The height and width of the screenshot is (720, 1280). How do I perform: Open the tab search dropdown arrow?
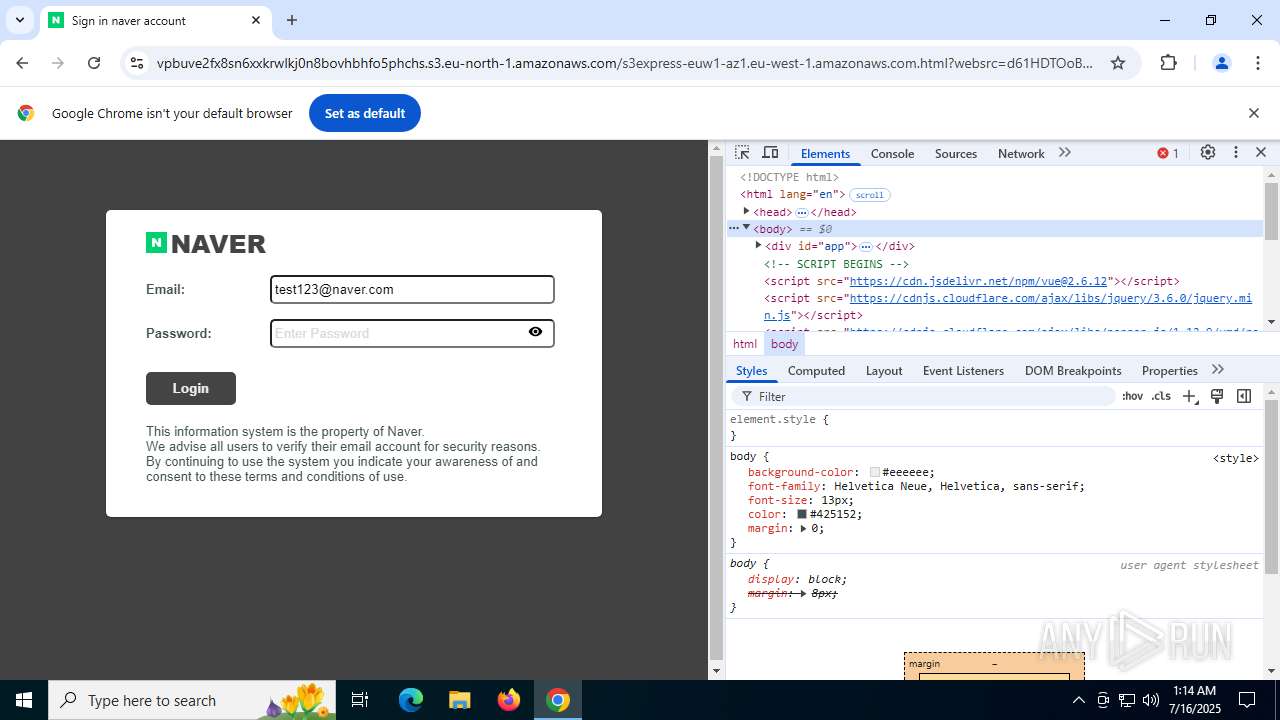(19, 20)
